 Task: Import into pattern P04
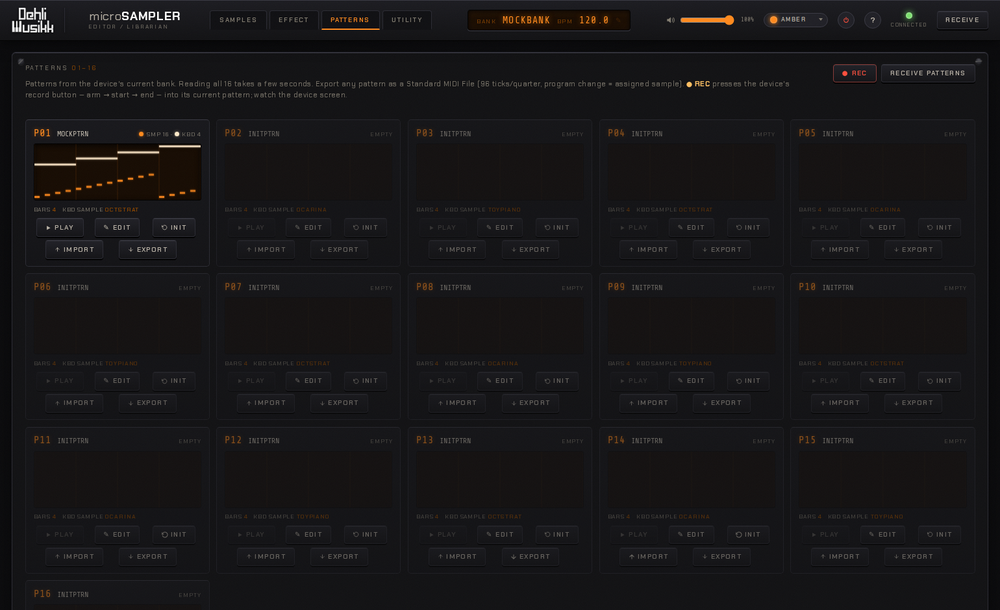[x=648, y=249]
